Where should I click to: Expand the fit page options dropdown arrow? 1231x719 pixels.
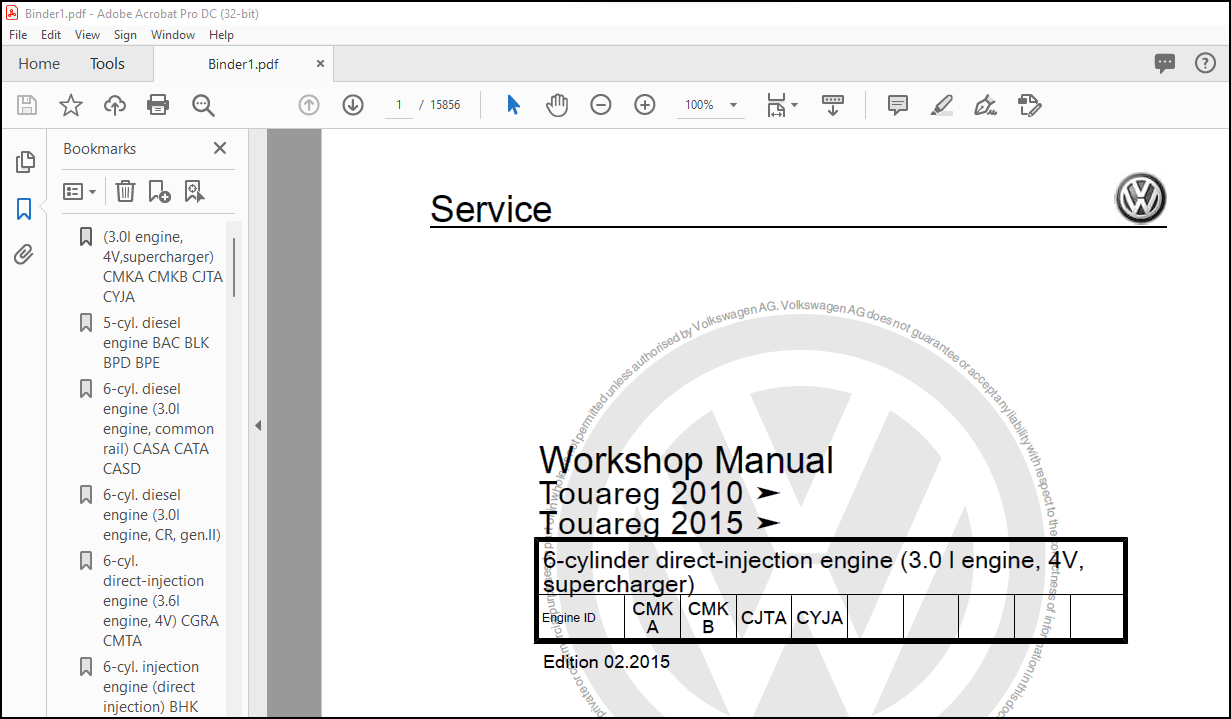[x=795, y=104]
